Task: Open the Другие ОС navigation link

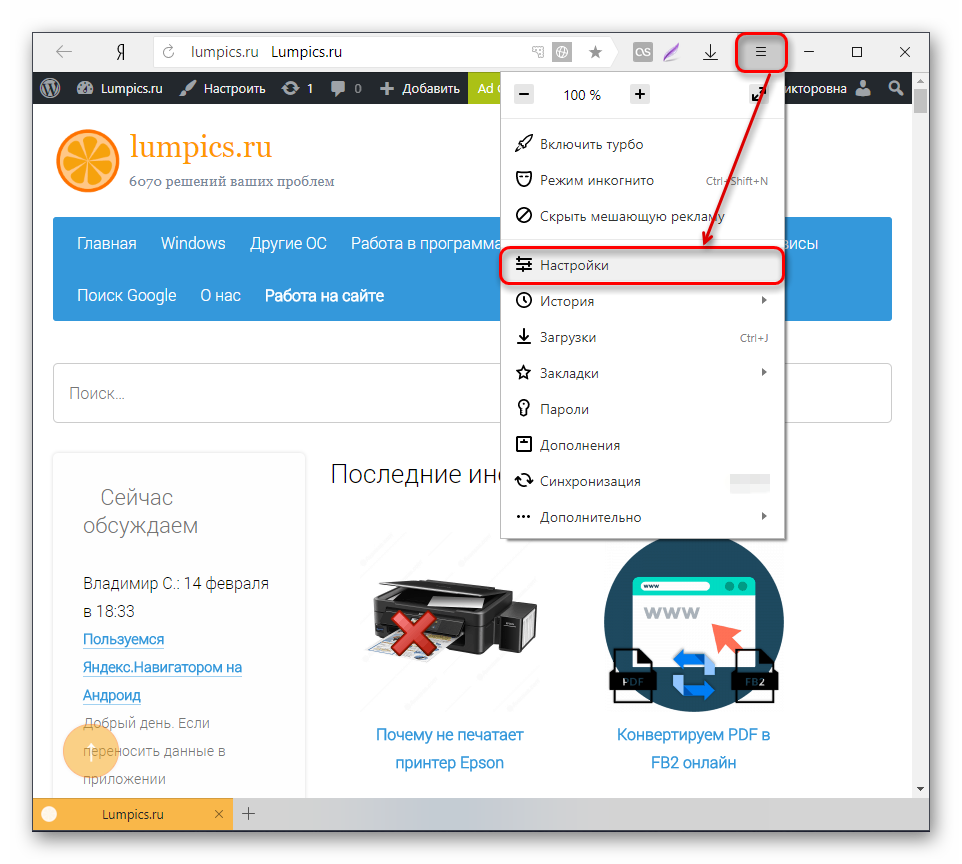Action: 288,244
